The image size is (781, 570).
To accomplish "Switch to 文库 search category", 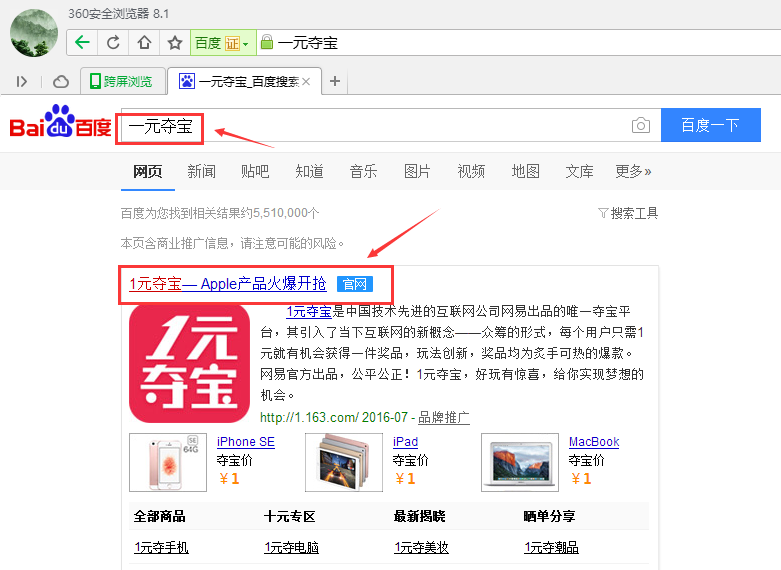I will coord(579,171).
